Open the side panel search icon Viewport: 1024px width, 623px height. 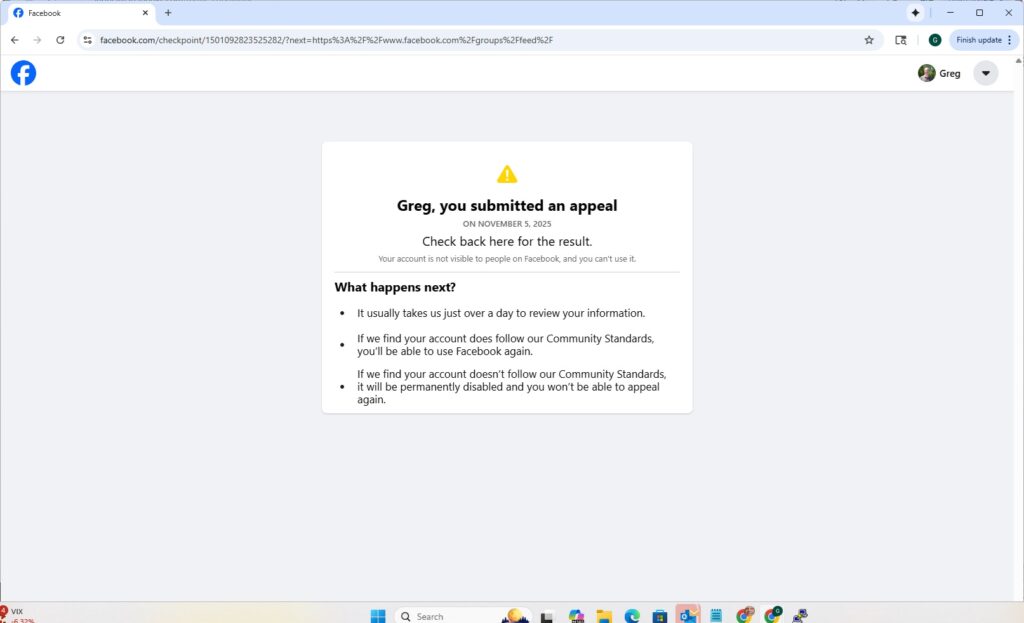pyautogui.click(x=901, y=40)
